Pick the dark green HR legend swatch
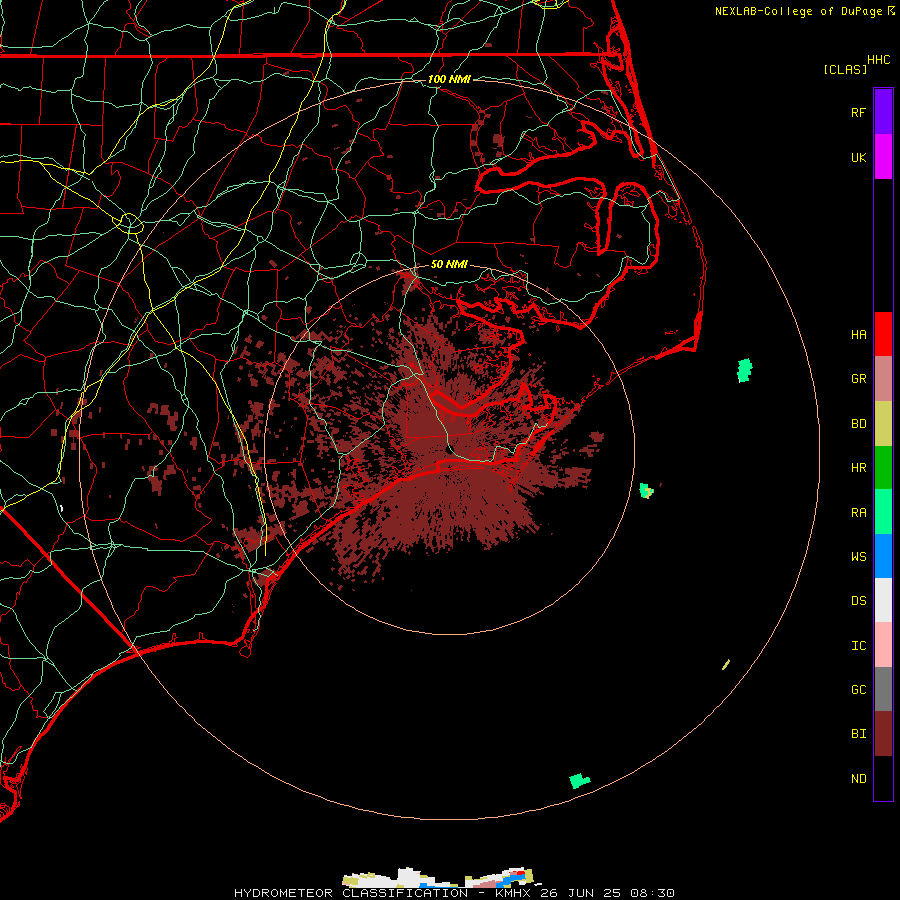Viewport: 900px width, 900px height. click(x=883, y=467)
